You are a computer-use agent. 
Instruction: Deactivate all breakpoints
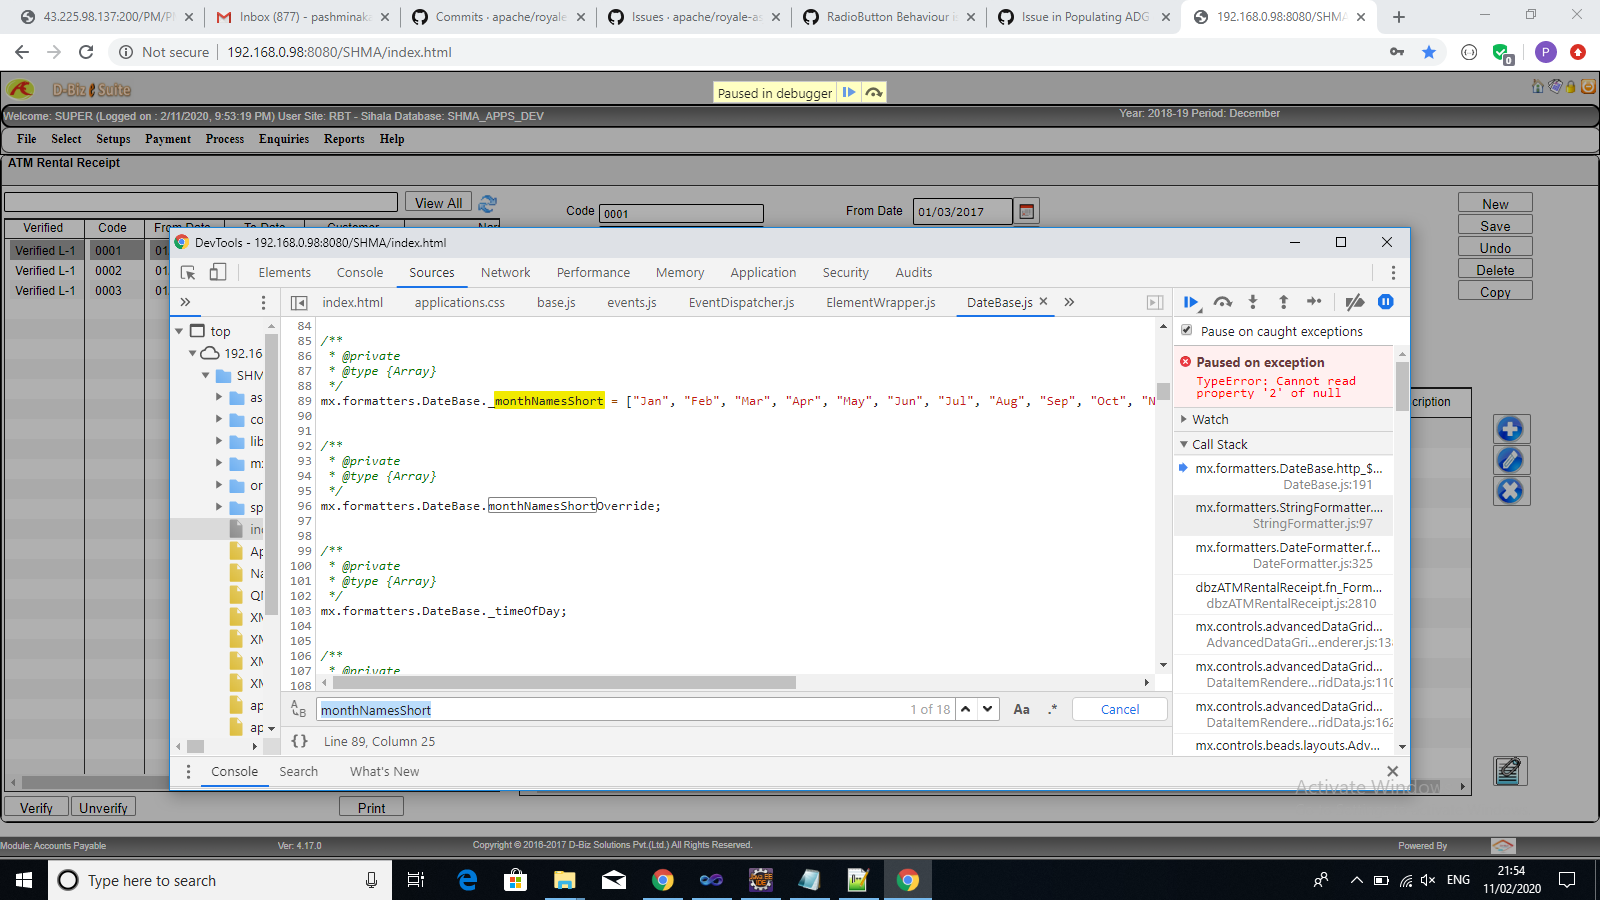click(x=1355, y=301)
